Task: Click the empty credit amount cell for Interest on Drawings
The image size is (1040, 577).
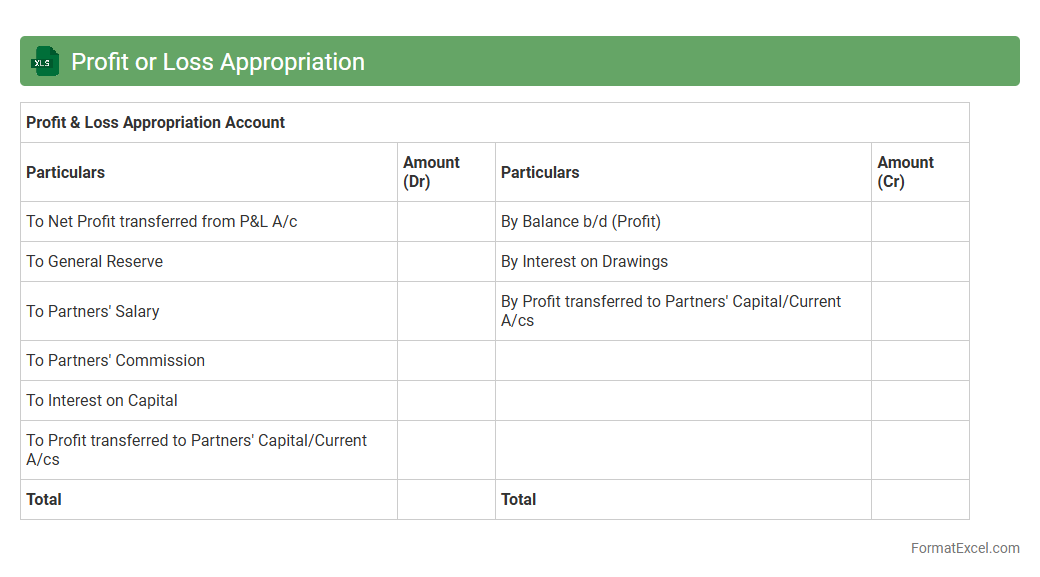Action: (x=920, y=262)
